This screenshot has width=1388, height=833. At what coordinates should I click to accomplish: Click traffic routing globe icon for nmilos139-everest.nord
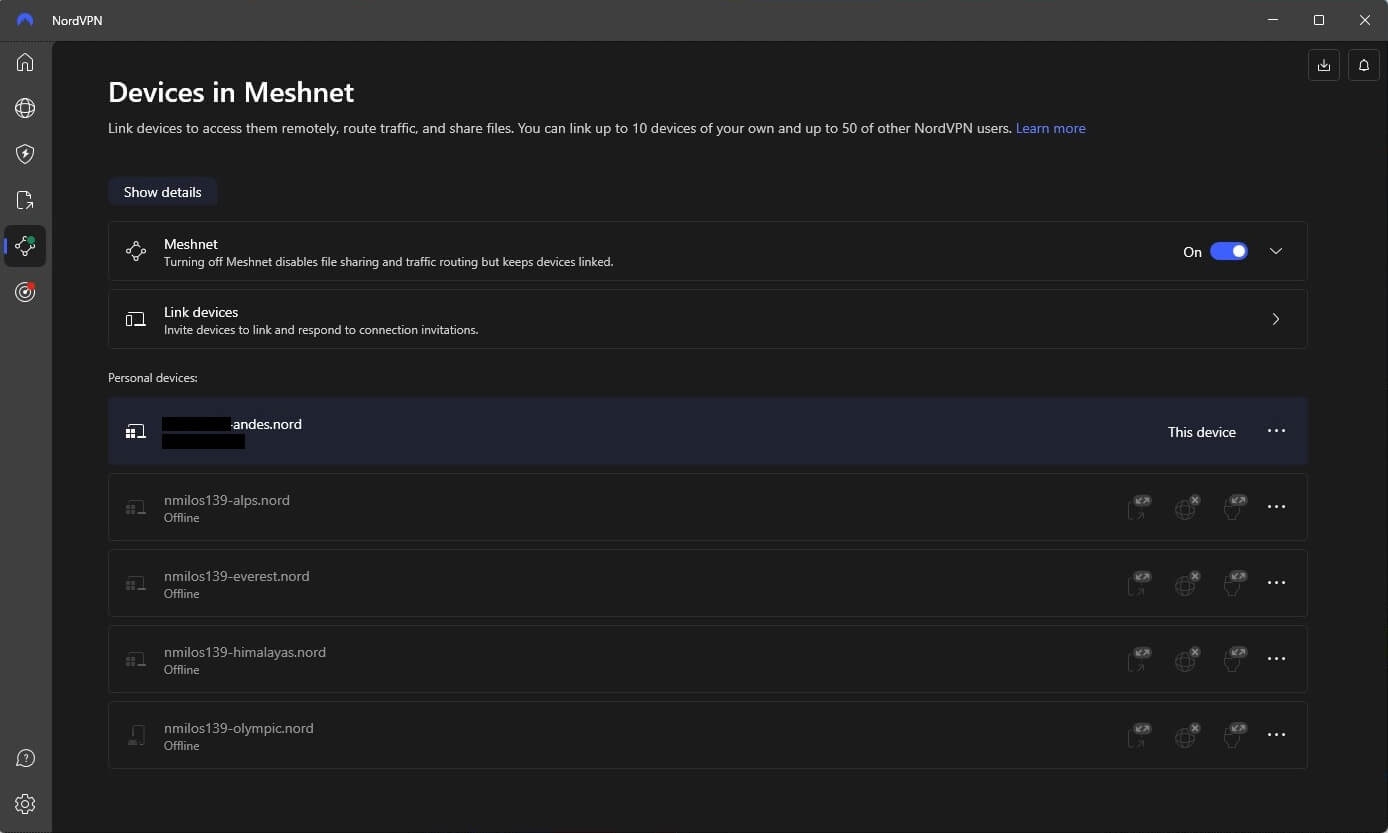tap(1187, 583)
